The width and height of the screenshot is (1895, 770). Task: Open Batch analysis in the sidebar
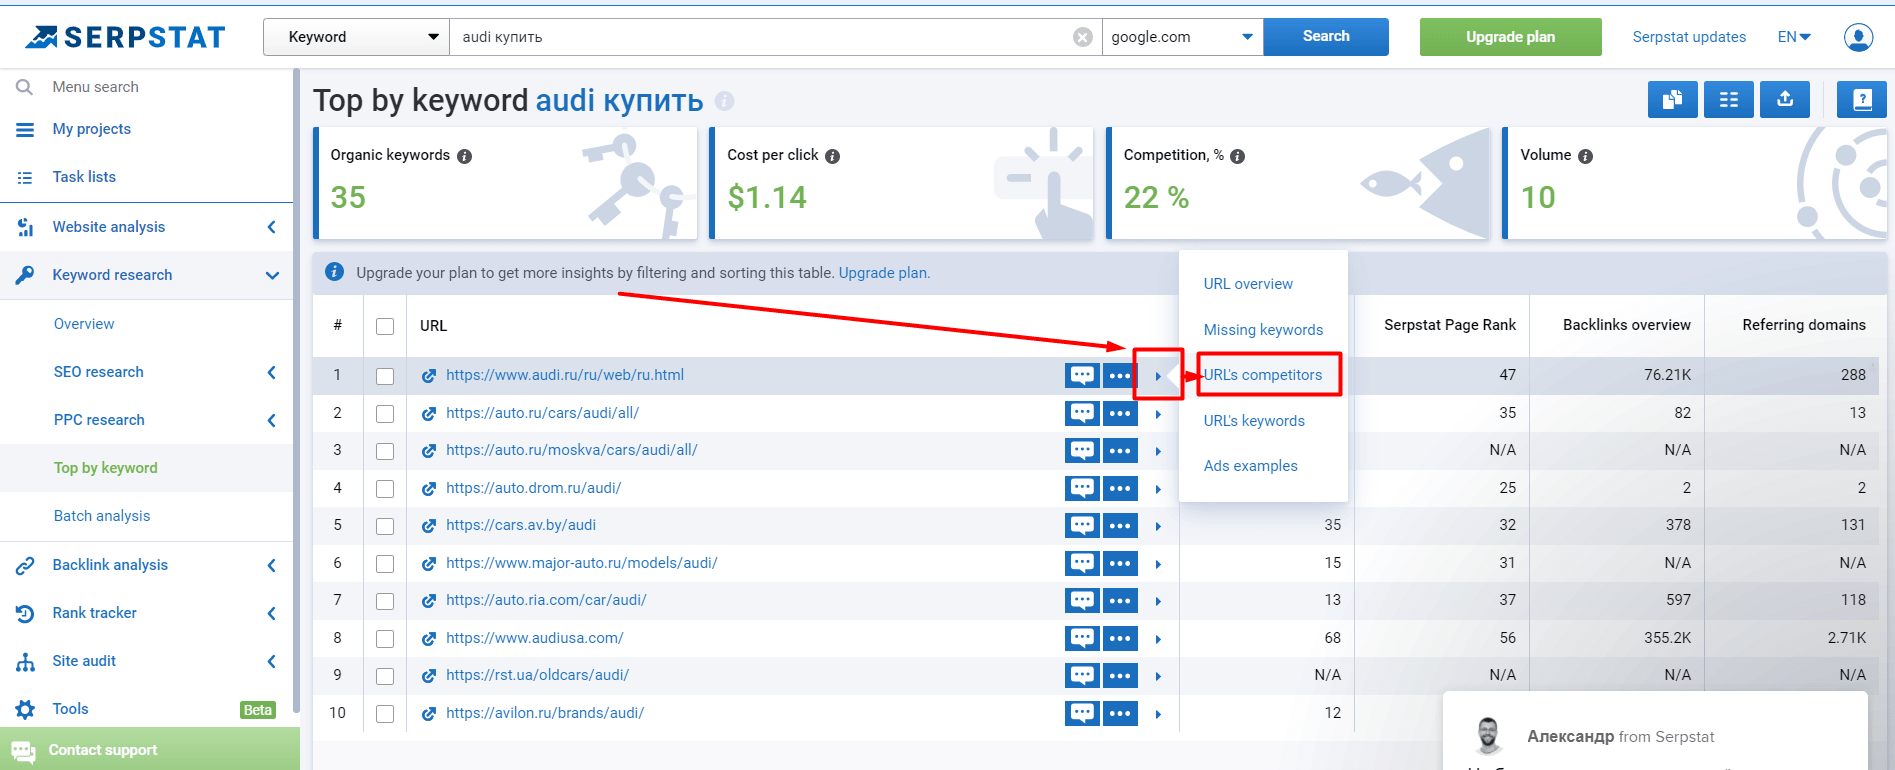[x=102, y=516]
